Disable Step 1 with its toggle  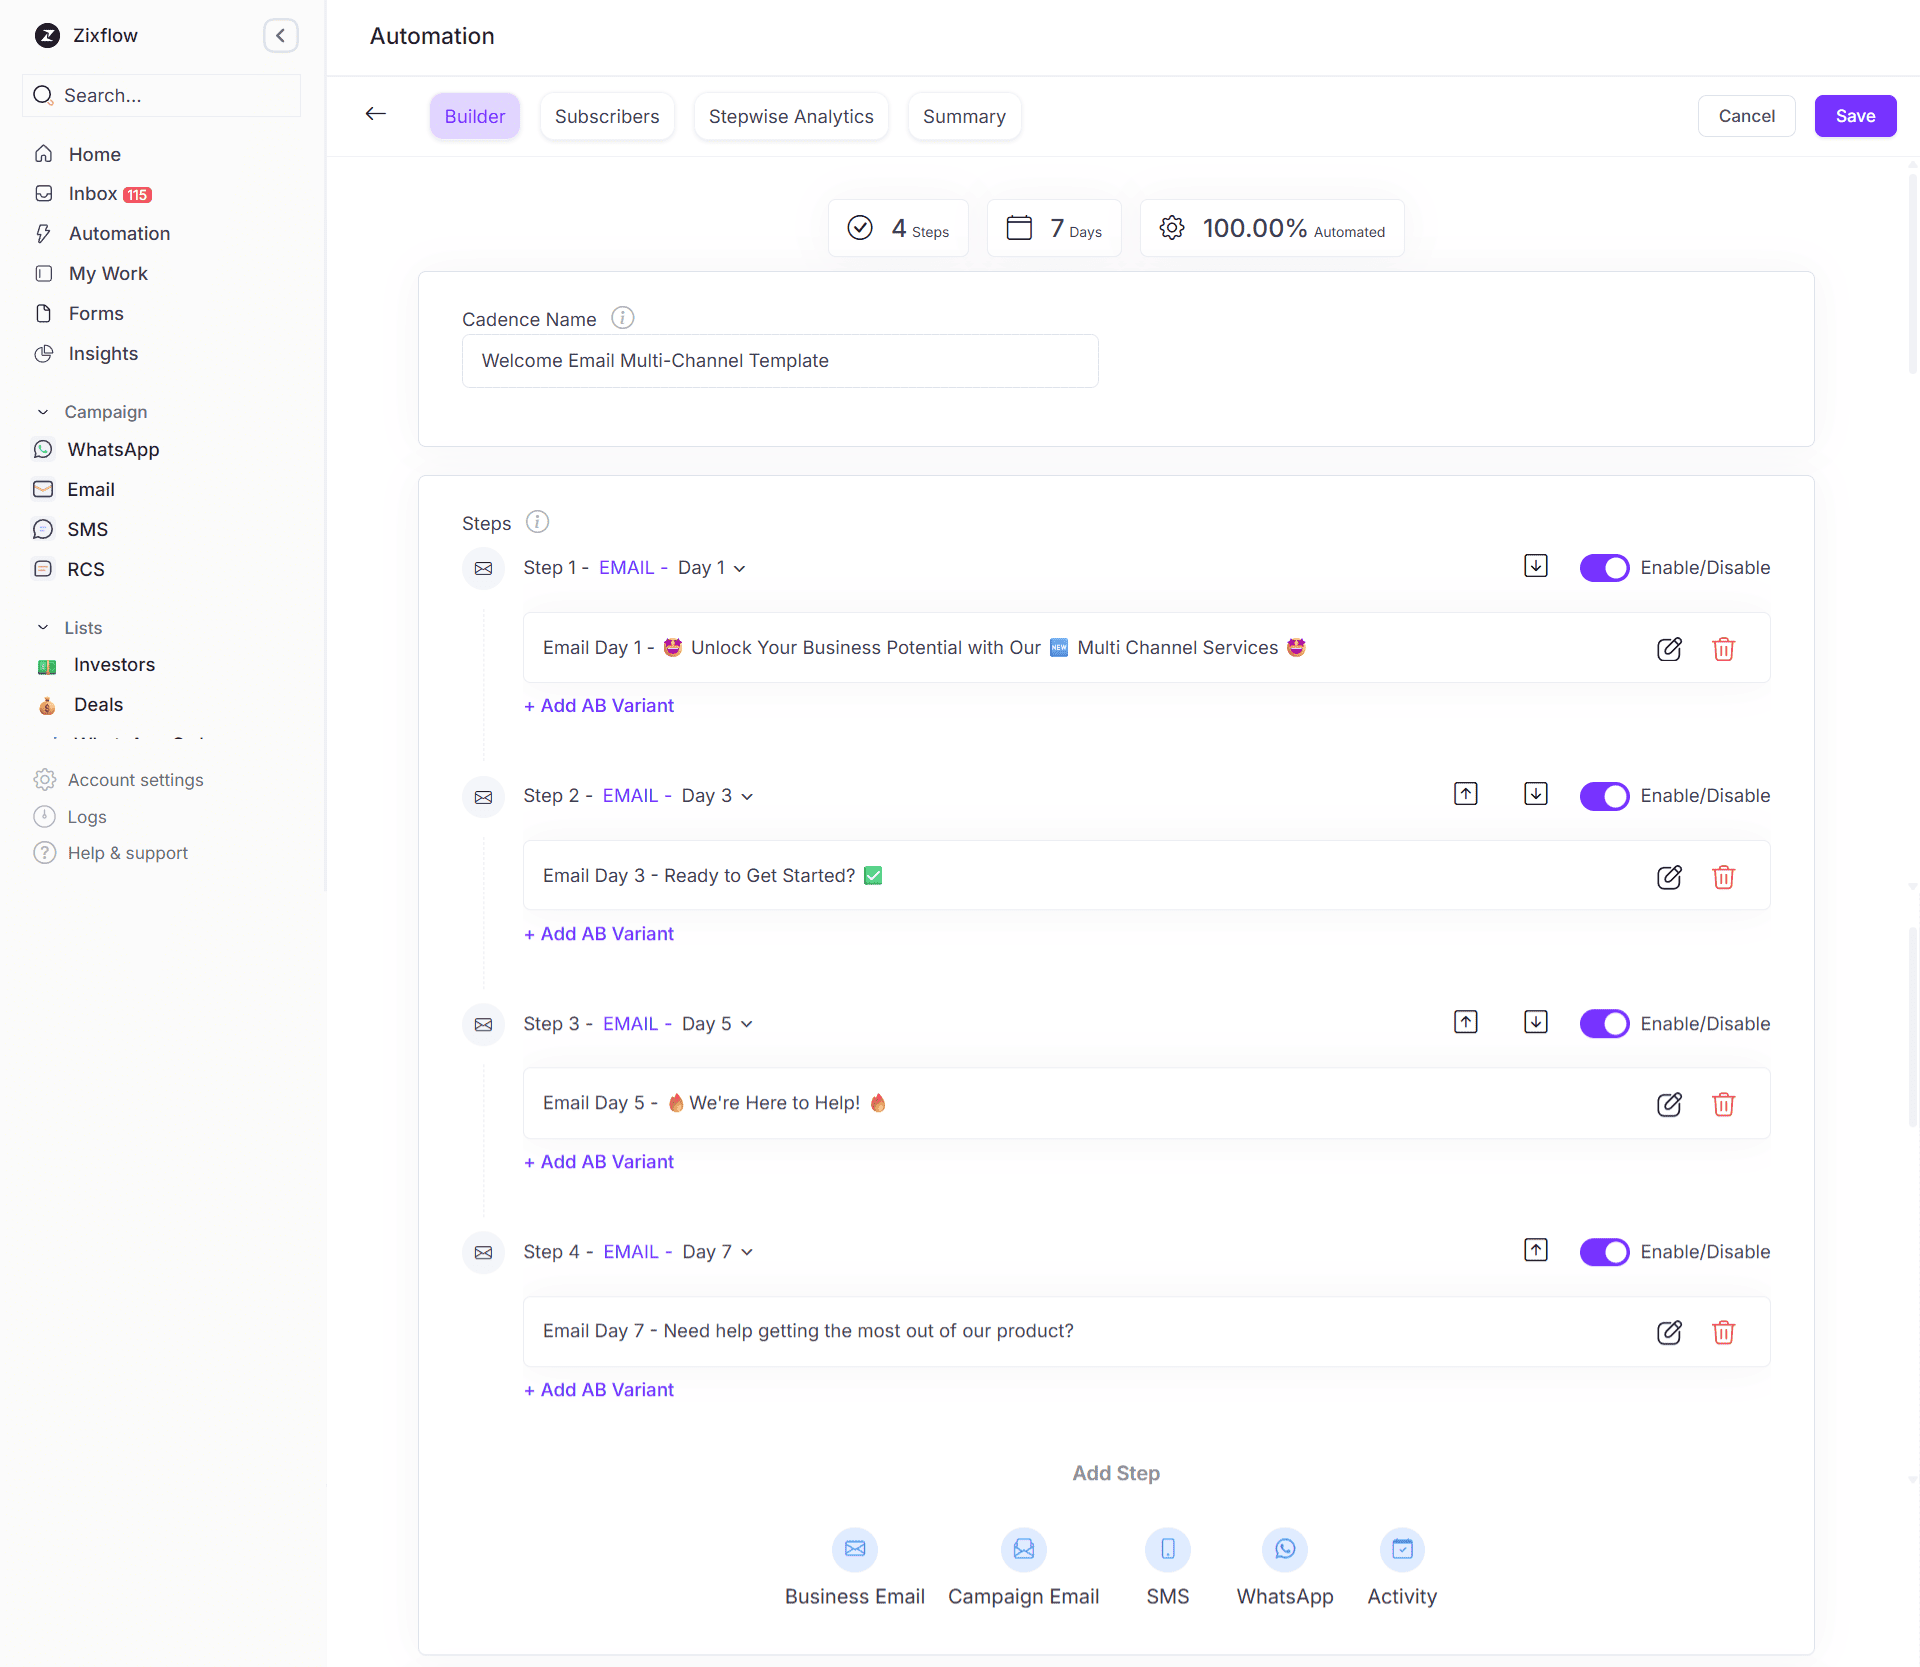pyautogui.click(x=1604, y=567)
